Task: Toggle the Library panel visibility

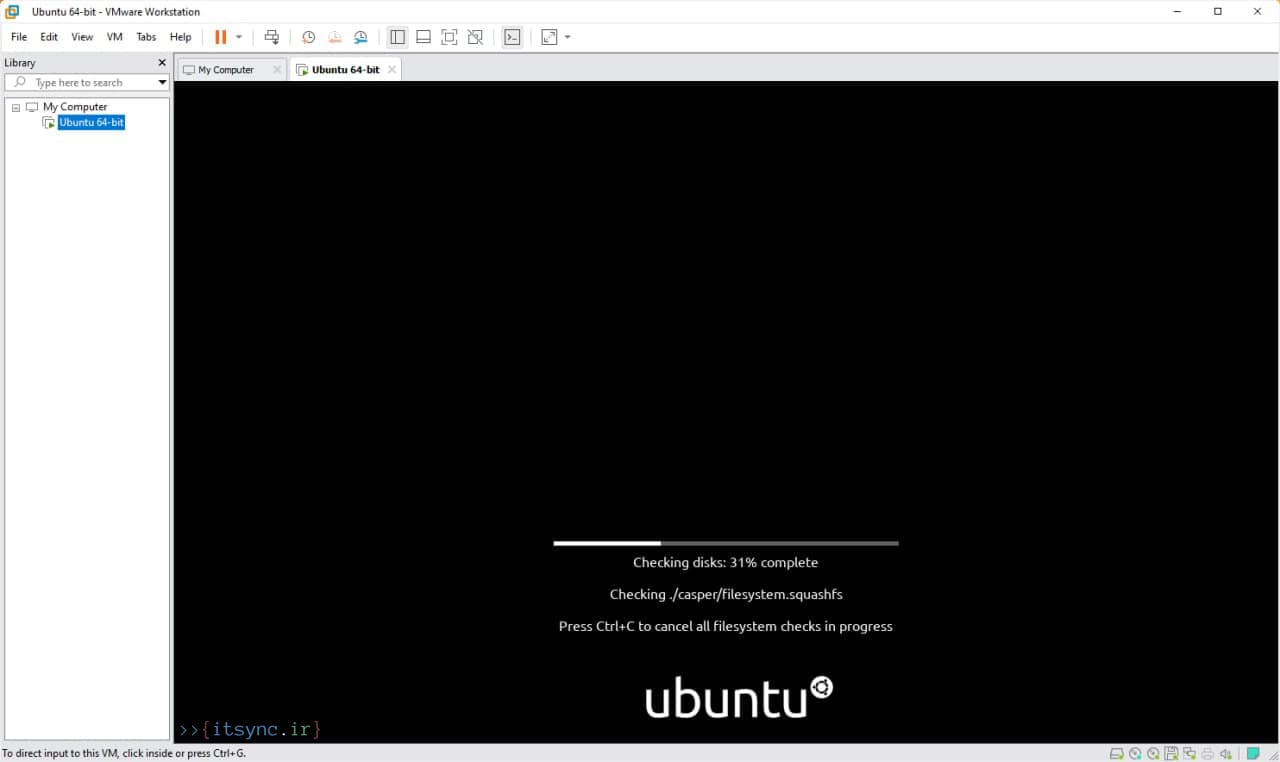Action: point(397,36)
